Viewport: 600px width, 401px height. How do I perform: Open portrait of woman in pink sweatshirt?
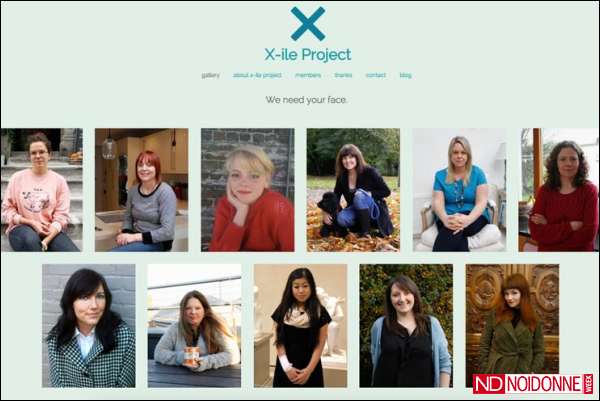pyautogui.click(x=42, y=190)
